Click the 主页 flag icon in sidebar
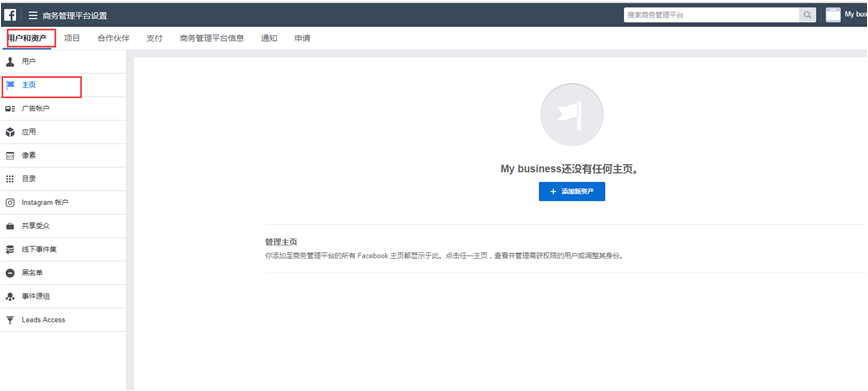The width and height of the screenshot is (868, 391). (x=10, y=85)
